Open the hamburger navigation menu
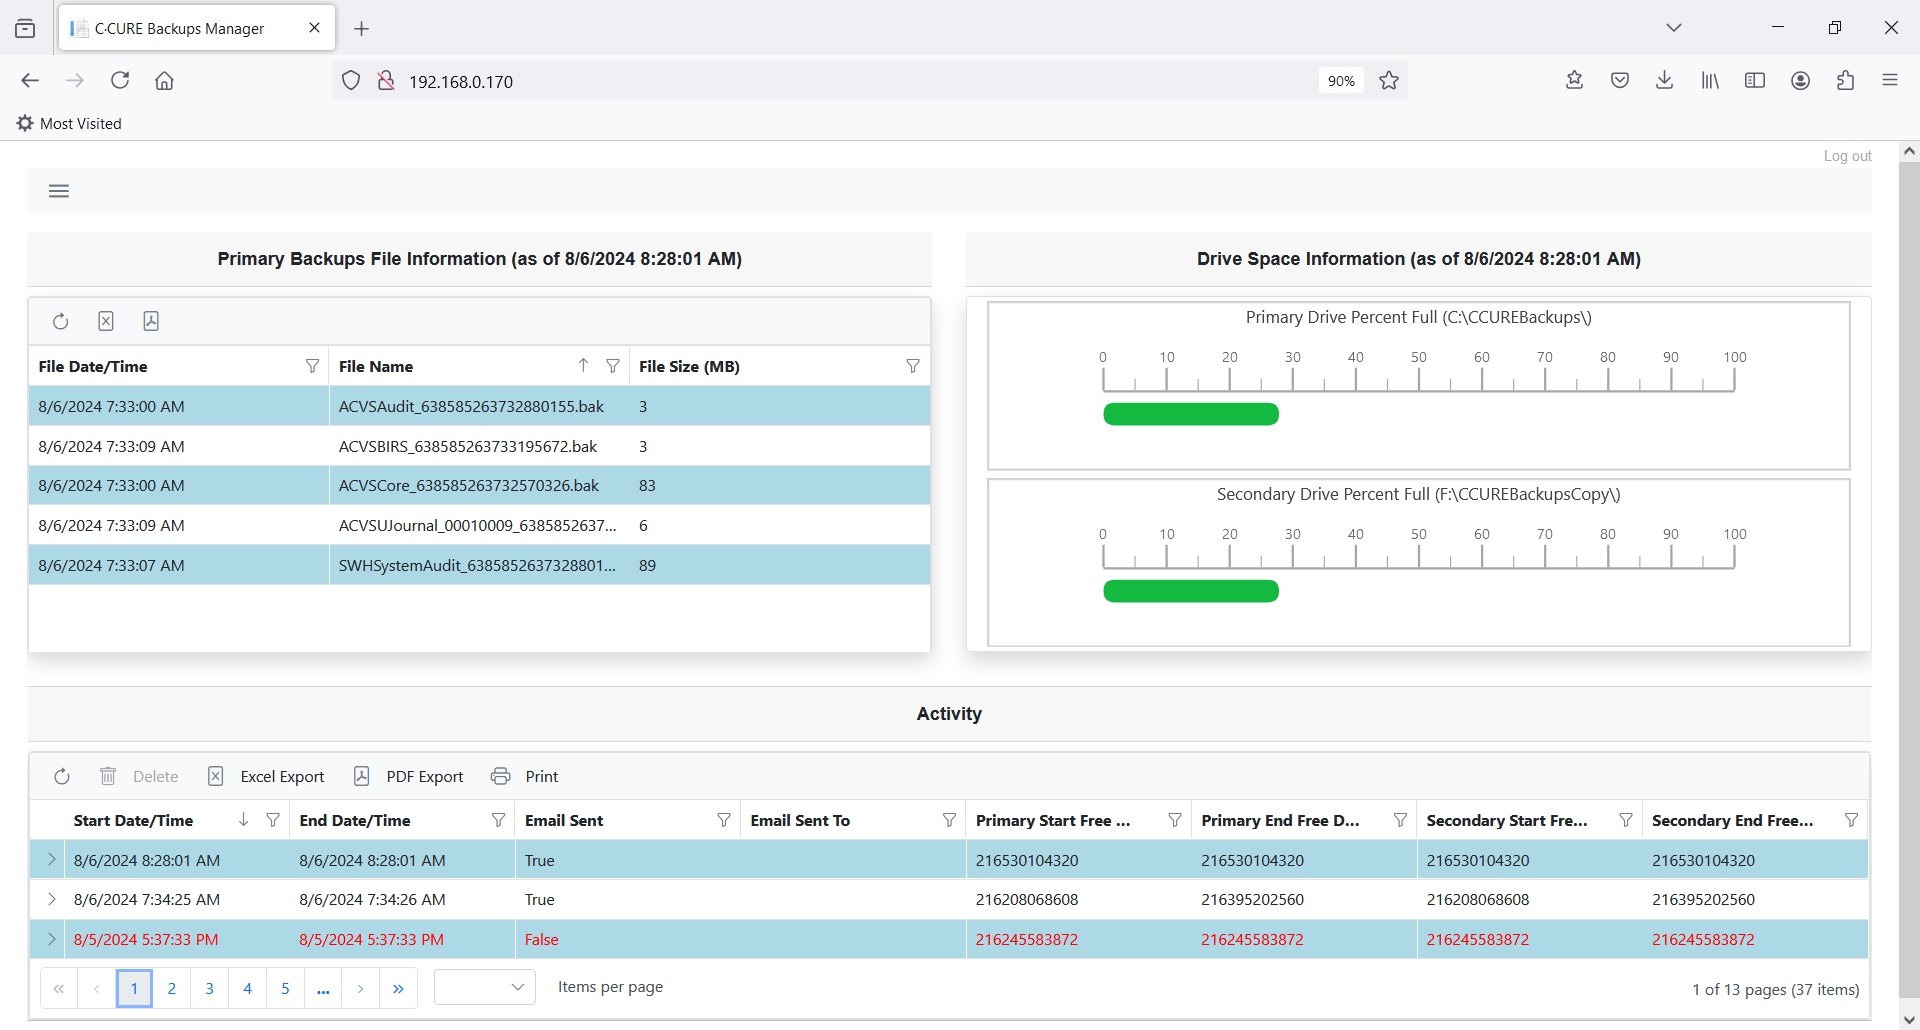Screen dimensions: 1920x1030 [59, 191]
